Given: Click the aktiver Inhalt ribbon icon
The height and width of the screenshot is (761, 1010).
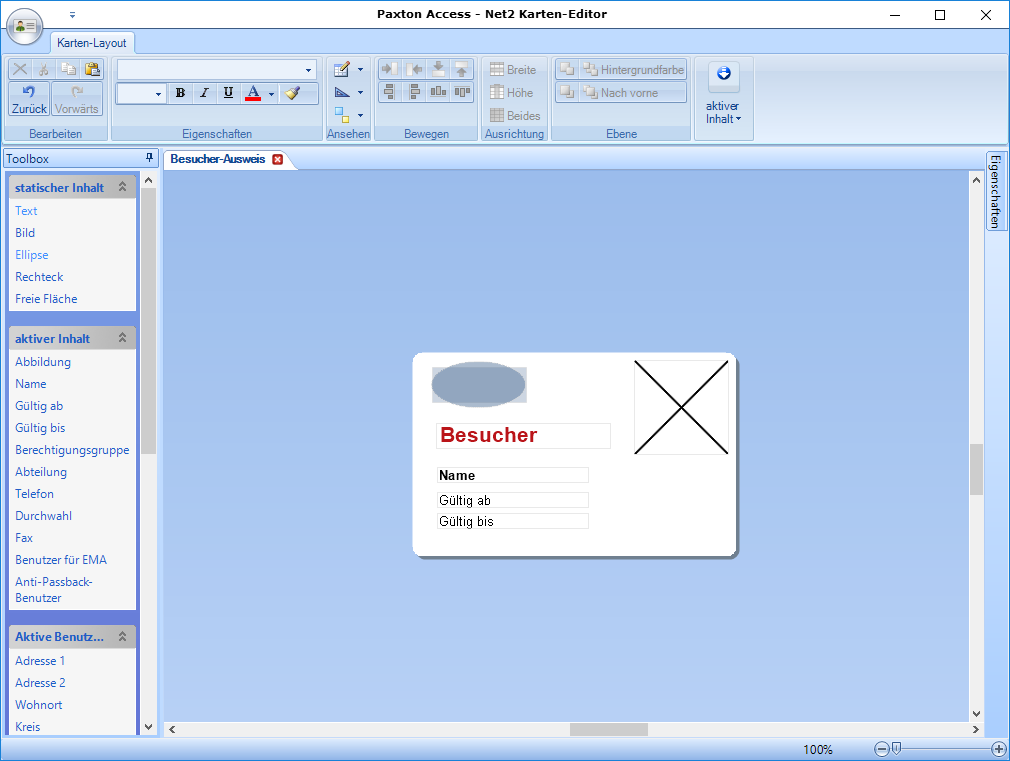Looking at the screenshot, I should pos(723,75).
